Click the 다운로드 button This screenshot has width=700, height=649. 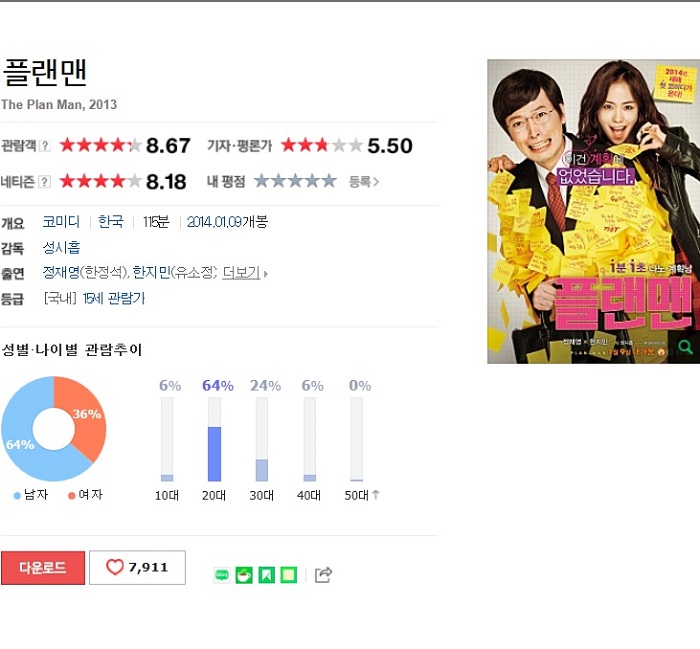pos(43,568)
